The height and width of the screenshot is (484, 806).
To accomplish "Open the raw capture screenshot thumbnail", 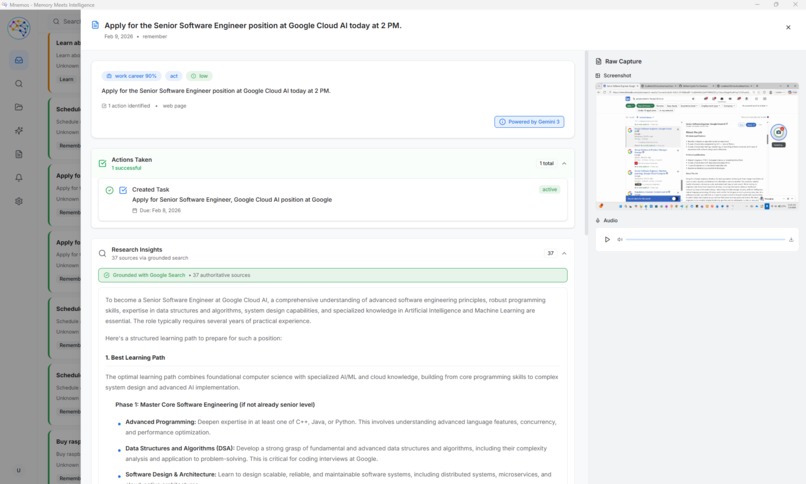I will tap(697, 146).
